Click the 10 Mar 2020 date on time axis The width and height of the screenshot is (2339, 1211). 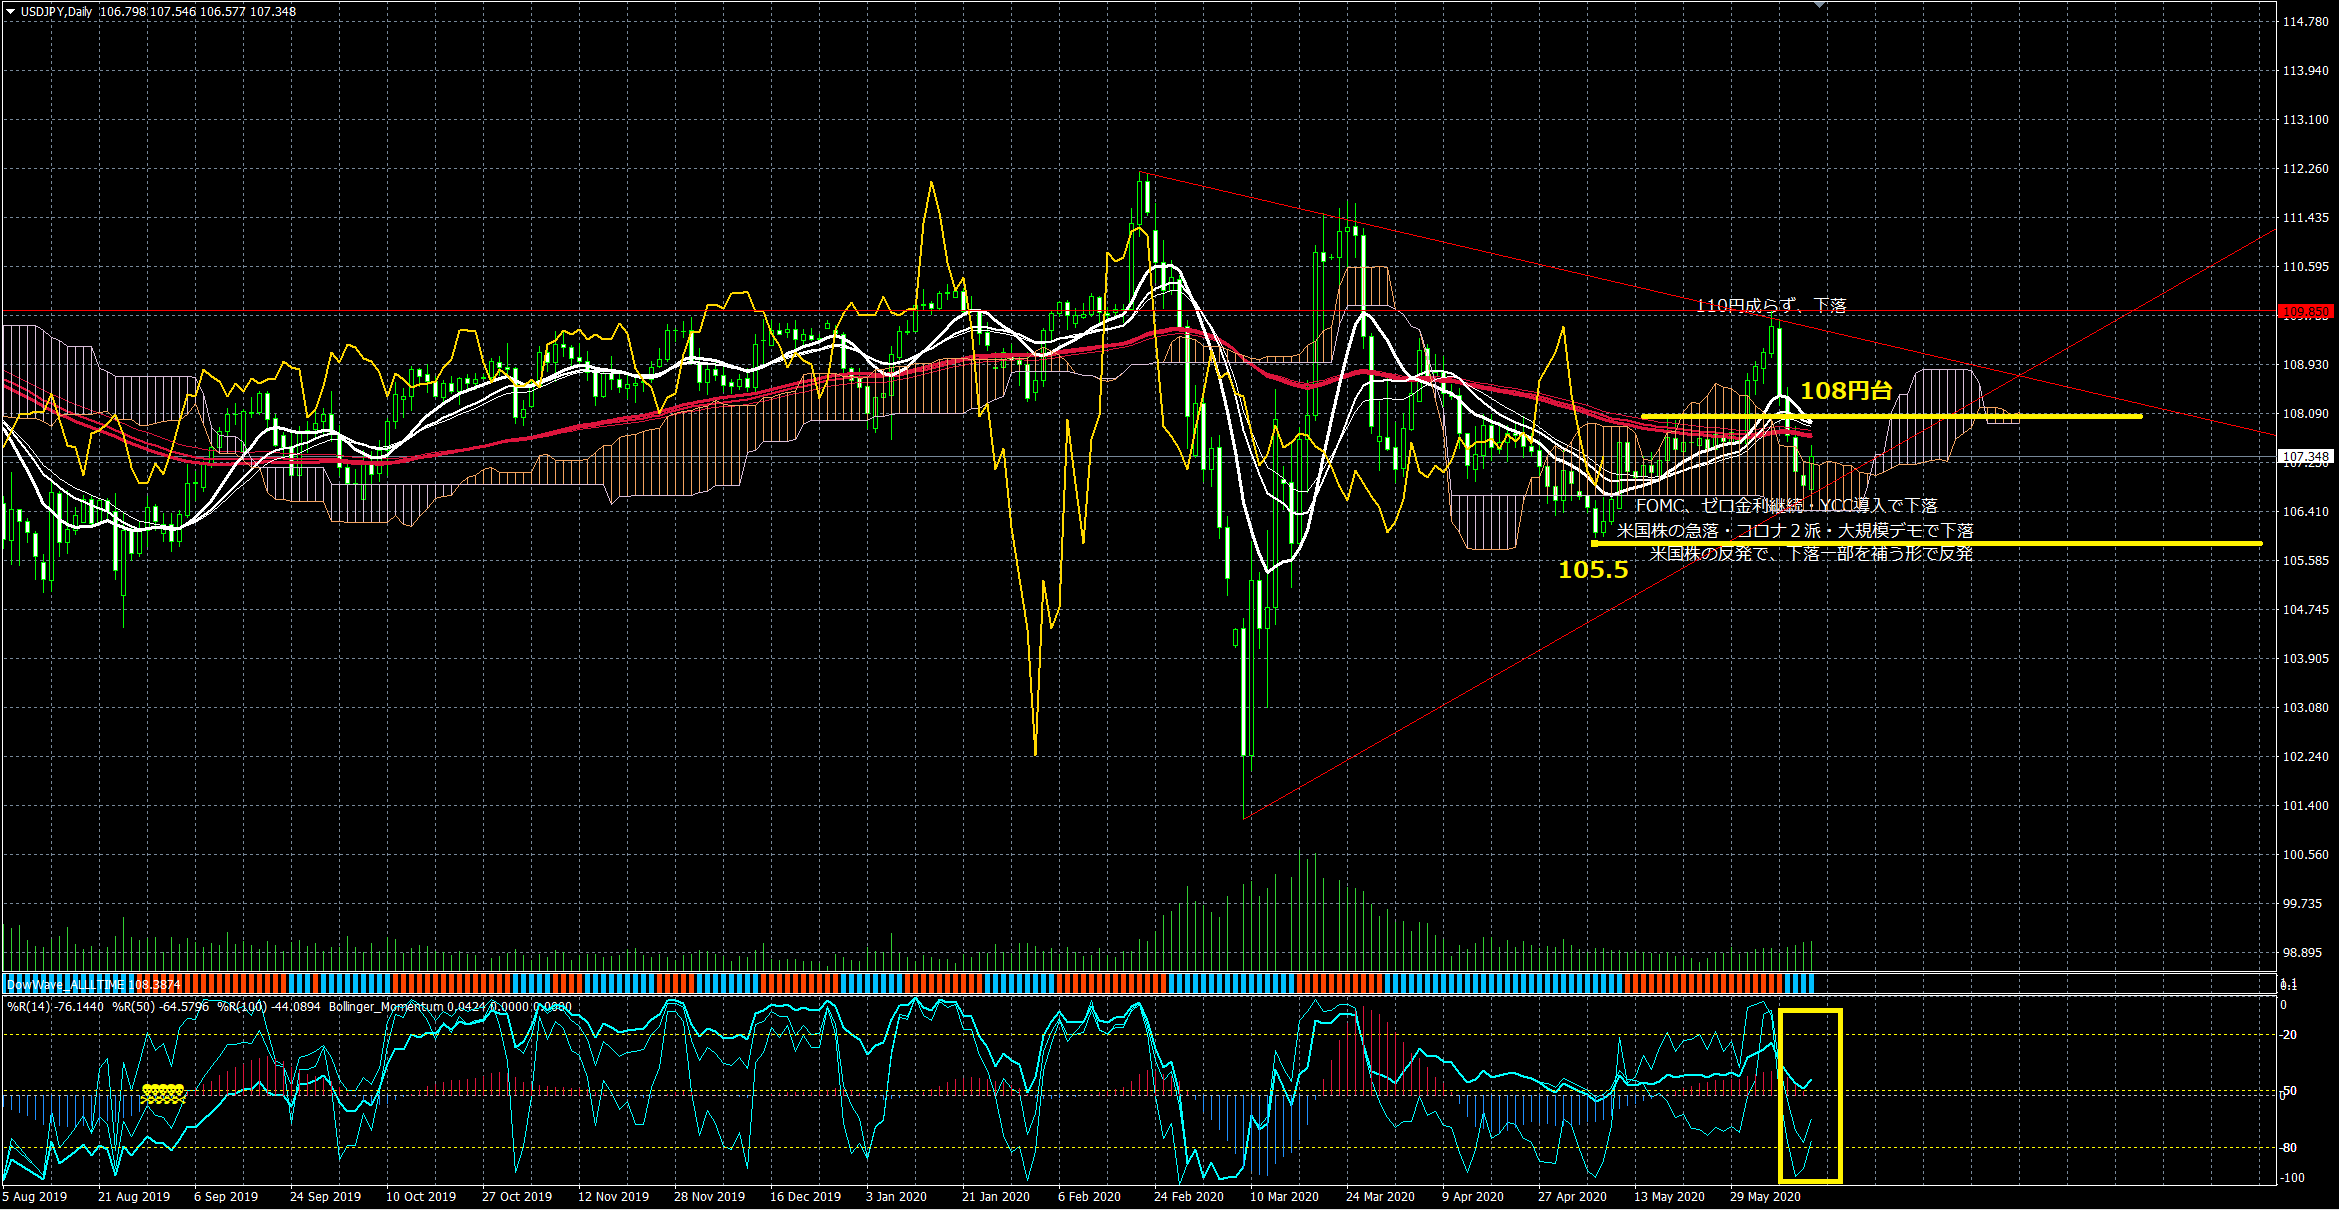coord(1284,1197)
